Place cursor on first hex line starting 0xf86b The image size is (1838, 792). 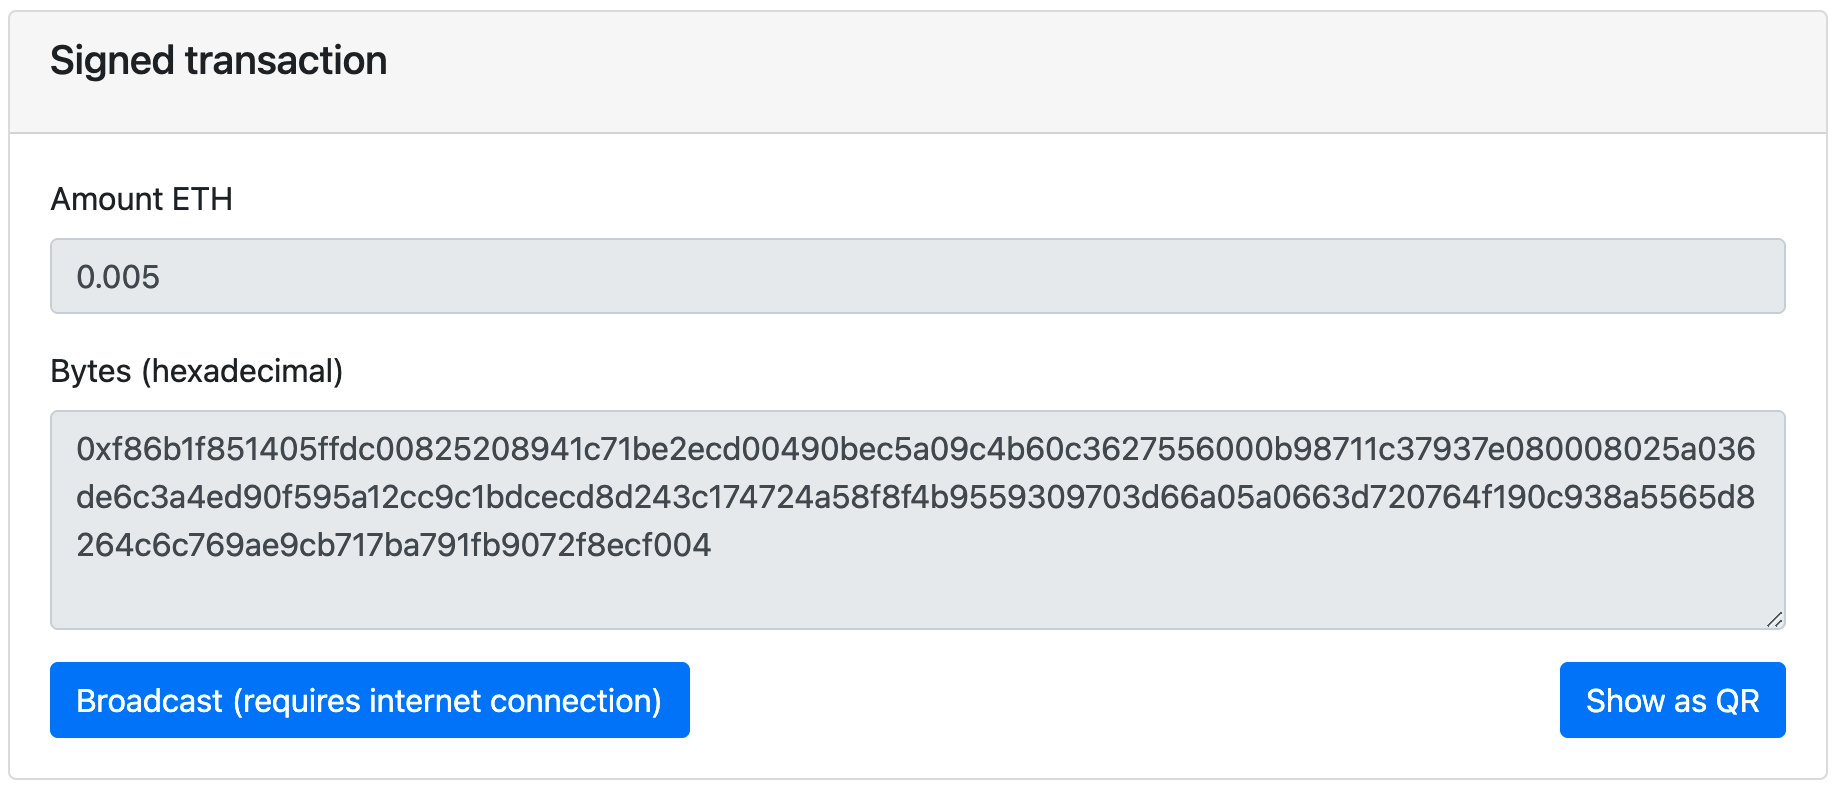tap(916, 449)
